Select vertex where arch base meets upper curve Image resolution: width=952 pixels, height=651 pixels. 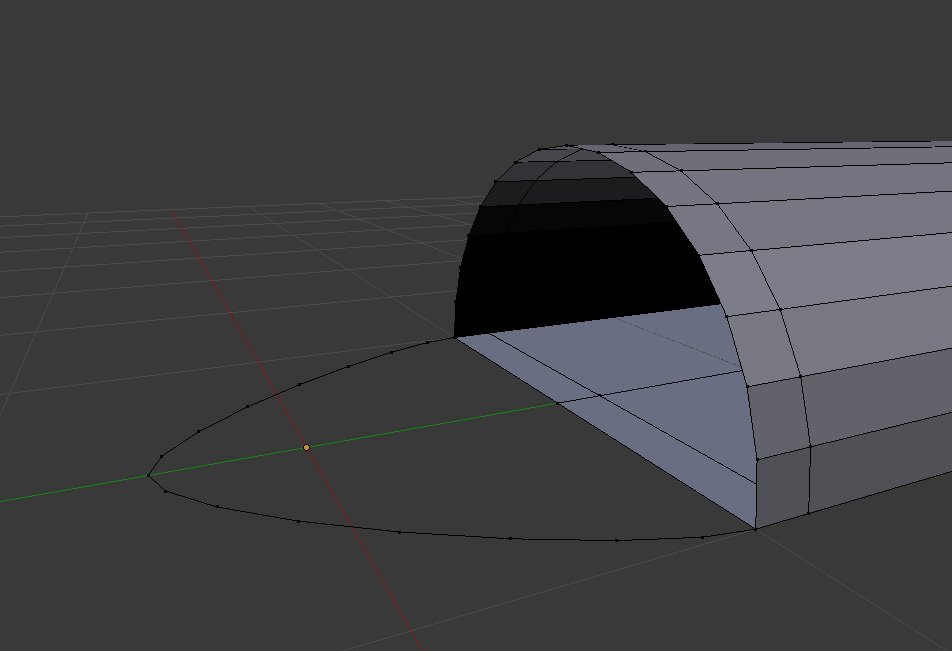coord(455,338)
